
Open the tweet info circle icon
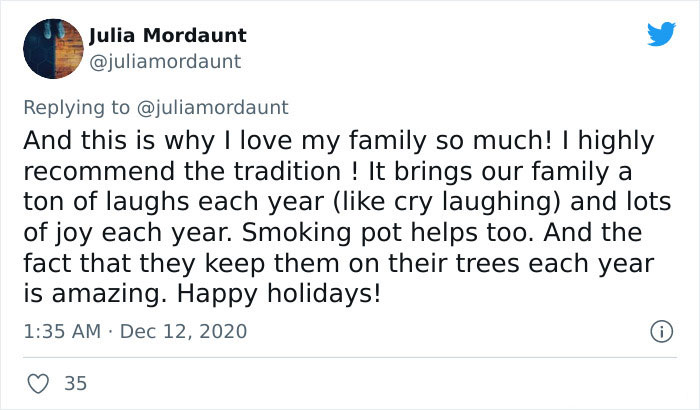[661, 330]
